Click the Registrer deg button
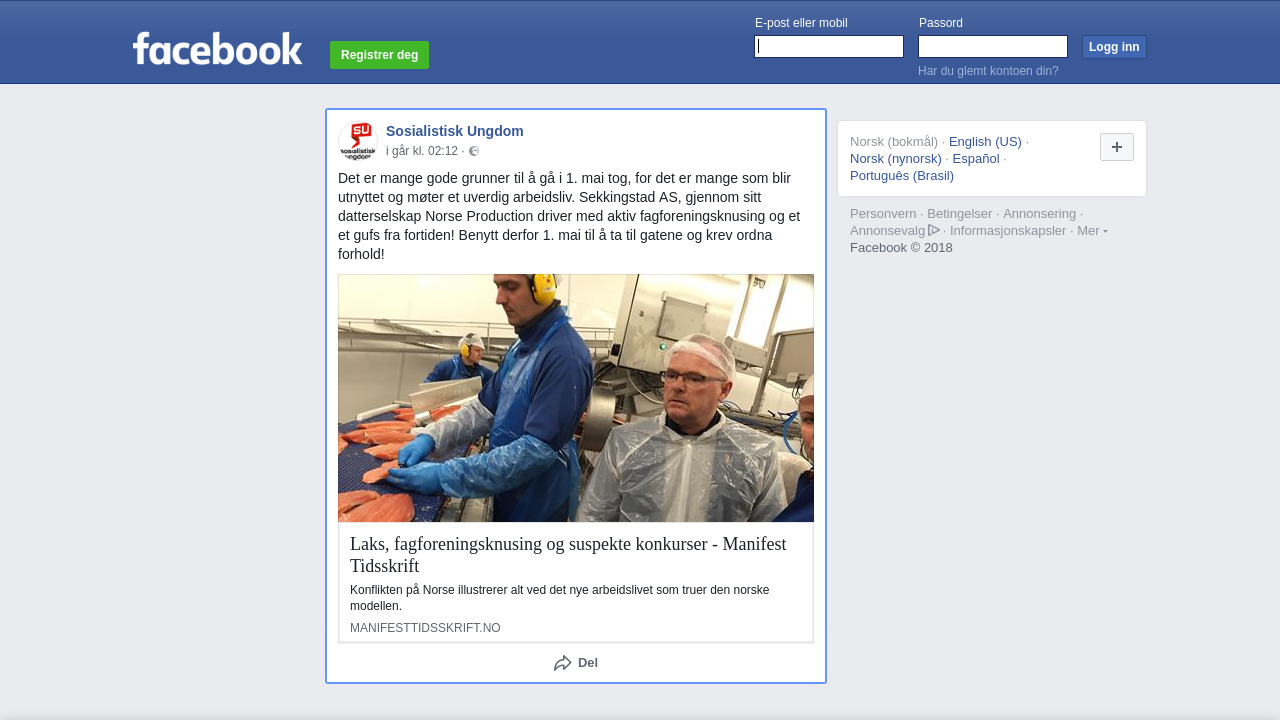 click(379, 55)
